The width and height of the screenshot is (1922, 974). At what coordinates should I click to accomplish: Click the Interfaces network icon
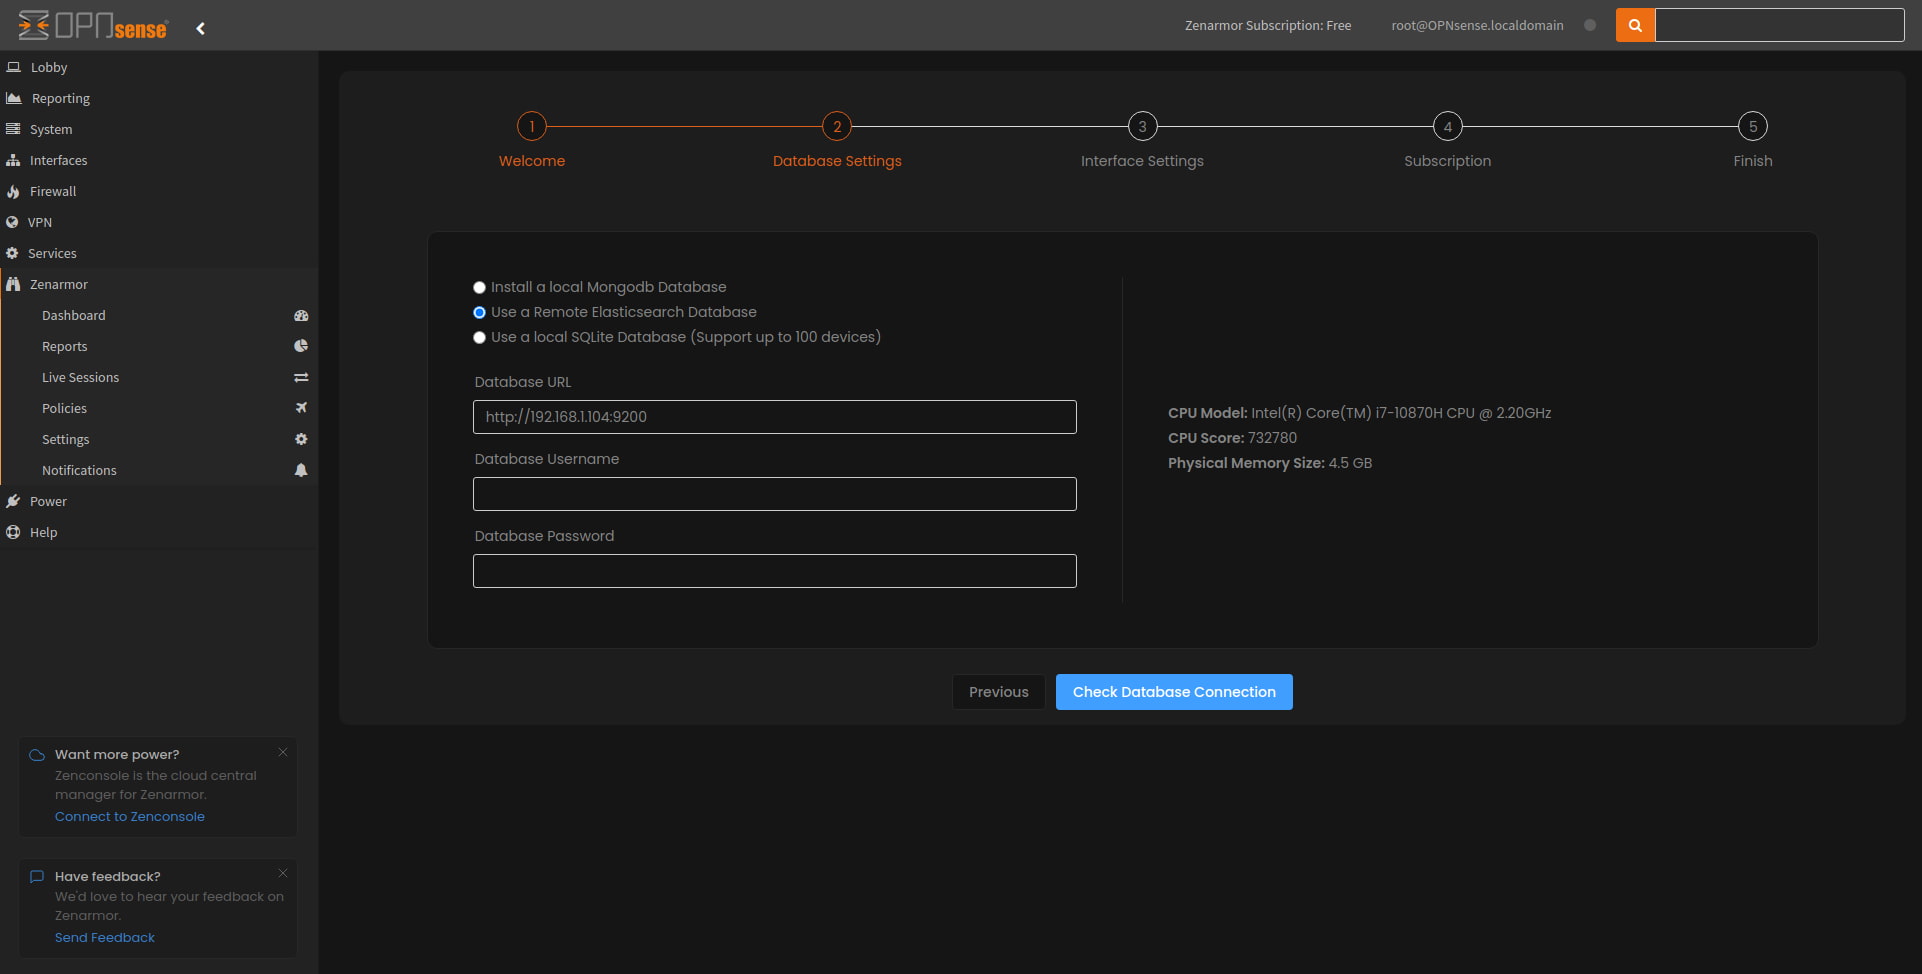pos(13,160)
